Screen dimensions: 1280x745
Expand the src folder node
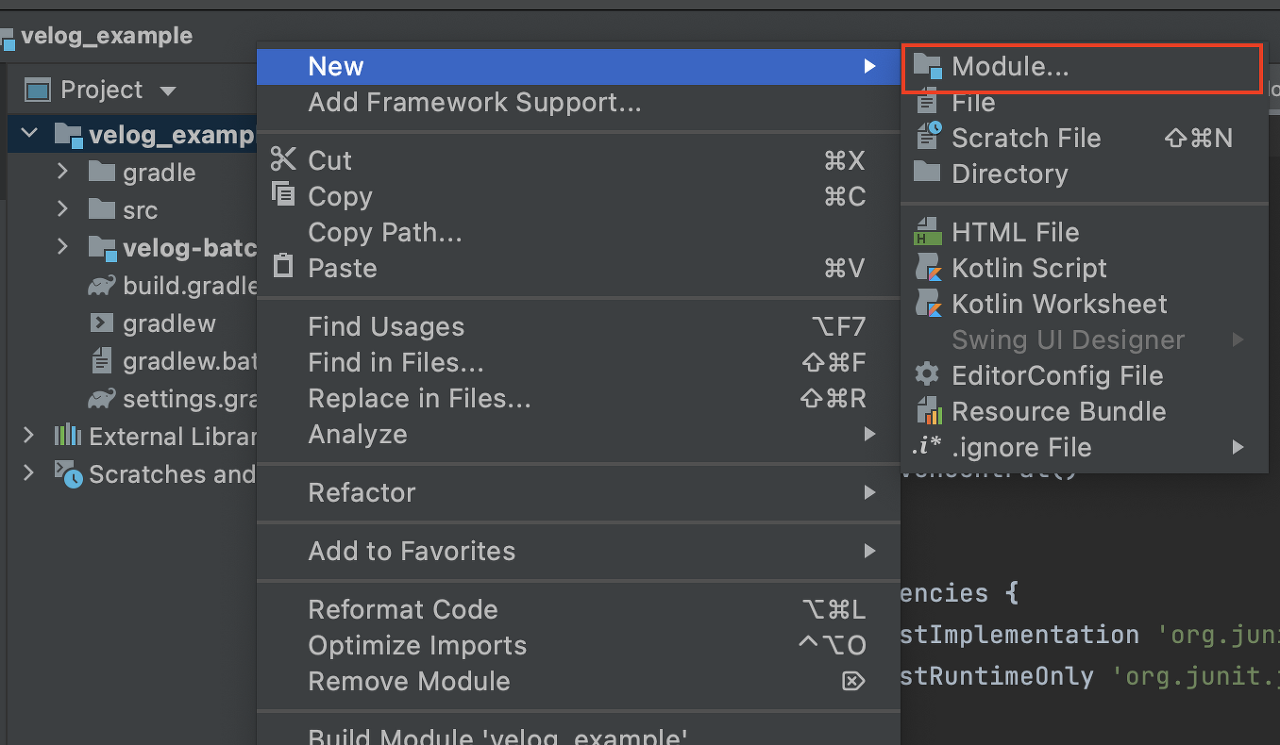tap(62, 209)
